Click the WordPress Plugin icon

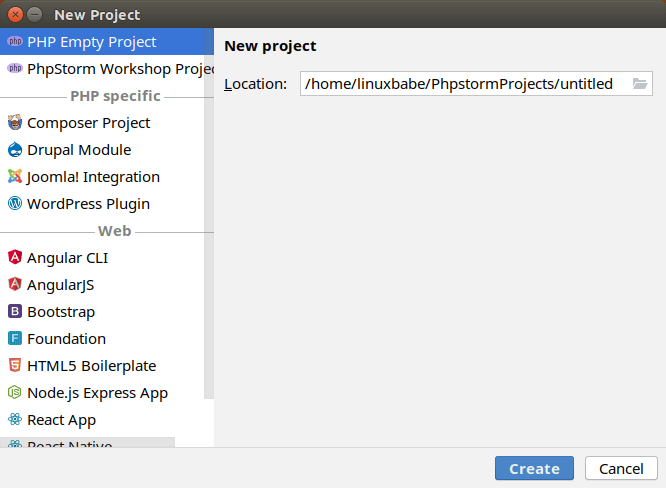[x=15, y=204]
